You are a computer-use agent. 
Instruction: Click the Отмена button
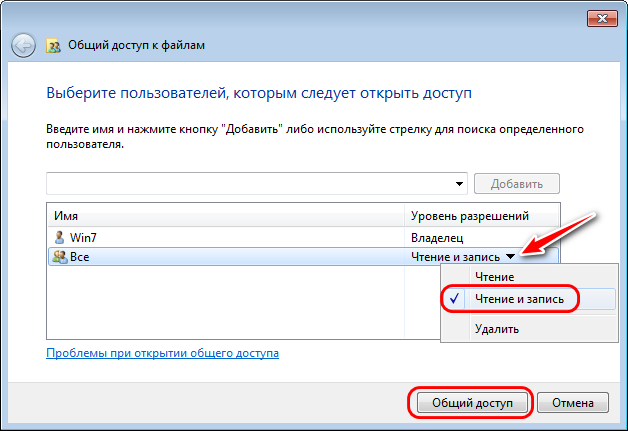(573, 403)
